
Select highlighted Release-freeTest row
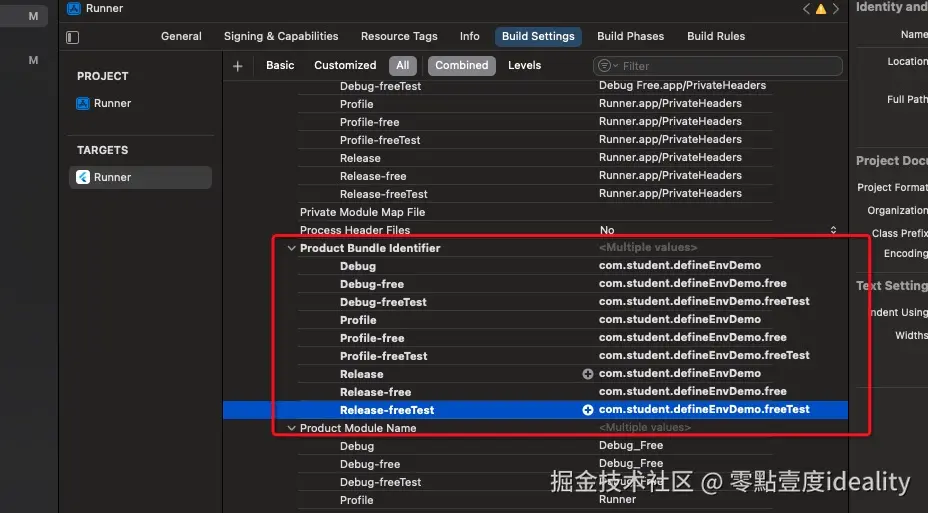(x=536, y=409)
